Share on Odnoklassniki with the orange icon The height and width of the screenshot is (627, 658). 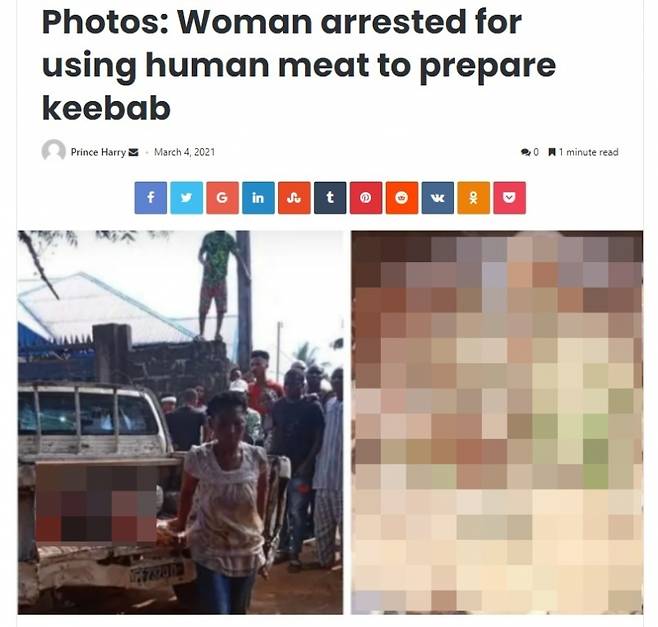coord(474,198)
